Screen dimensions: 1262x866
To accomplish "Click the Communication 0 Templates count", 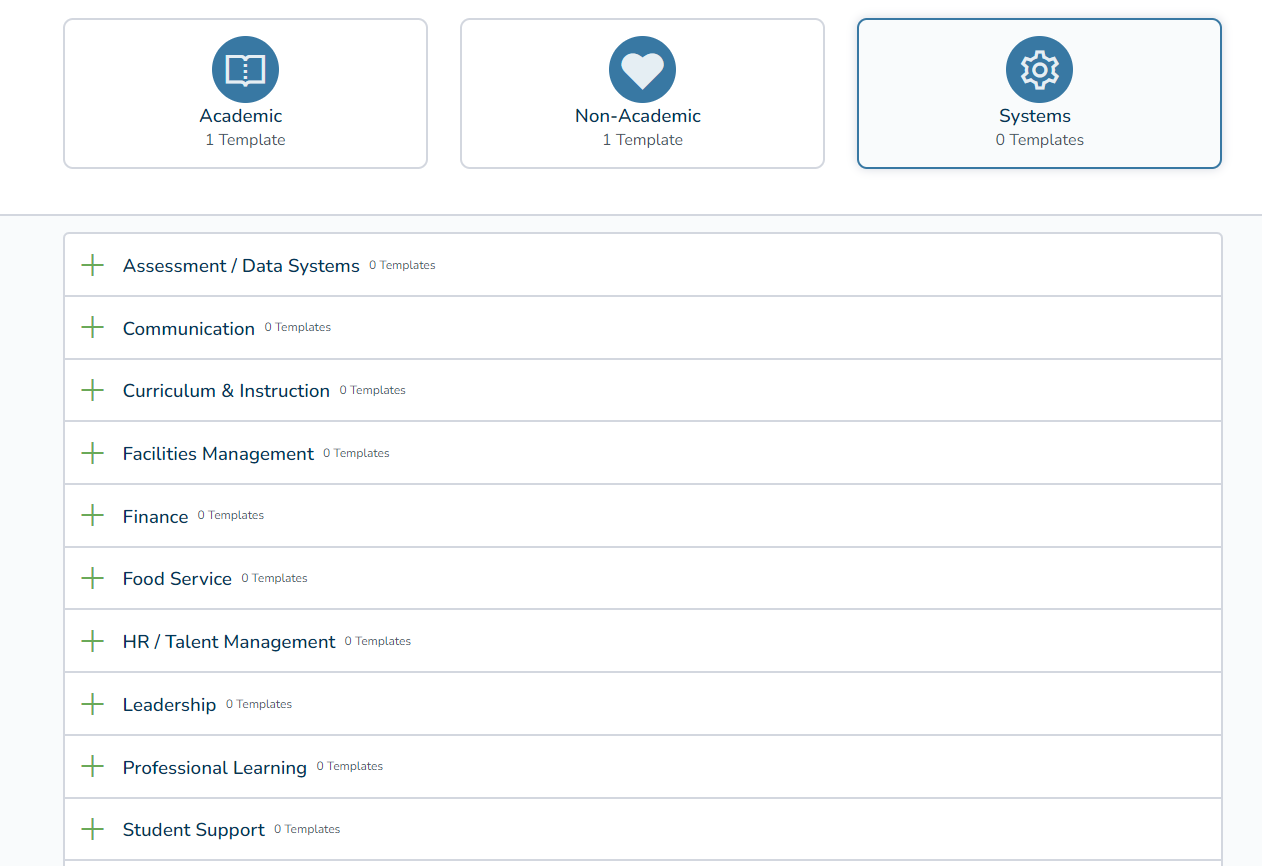I will (297, 328).
